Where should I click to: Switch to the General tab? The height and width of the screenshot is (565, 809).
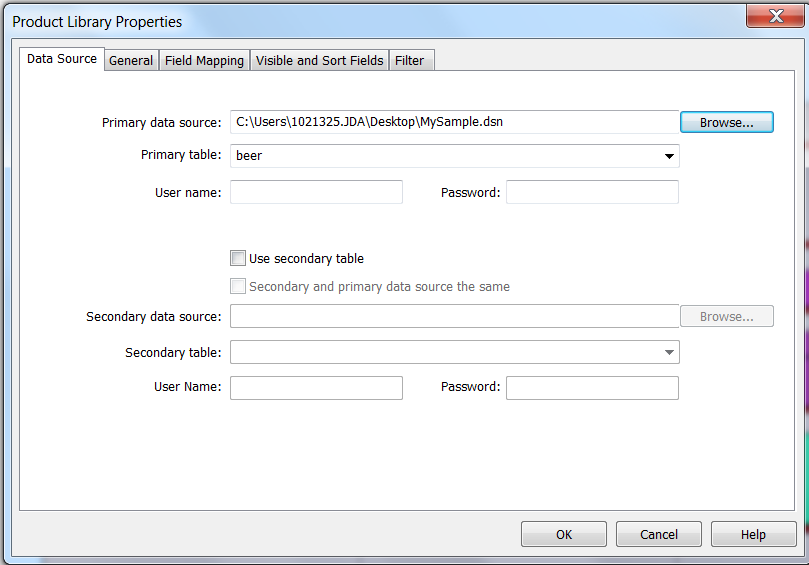click(131, 60)
